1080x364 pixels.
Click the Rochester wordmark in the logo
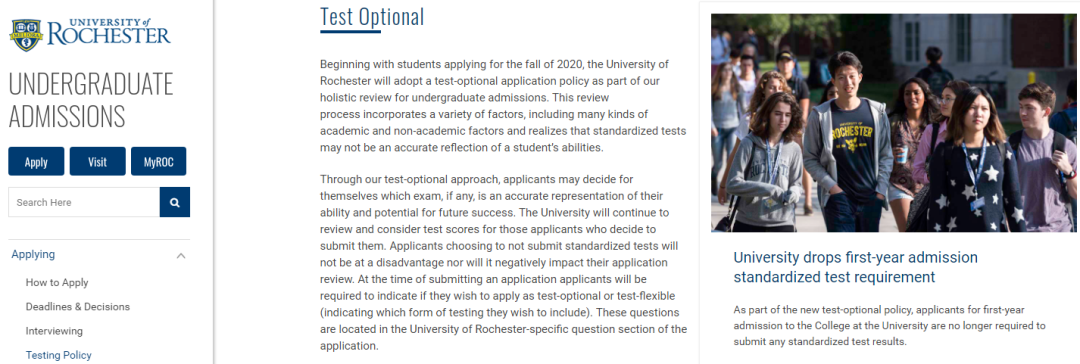click(108, 34)
